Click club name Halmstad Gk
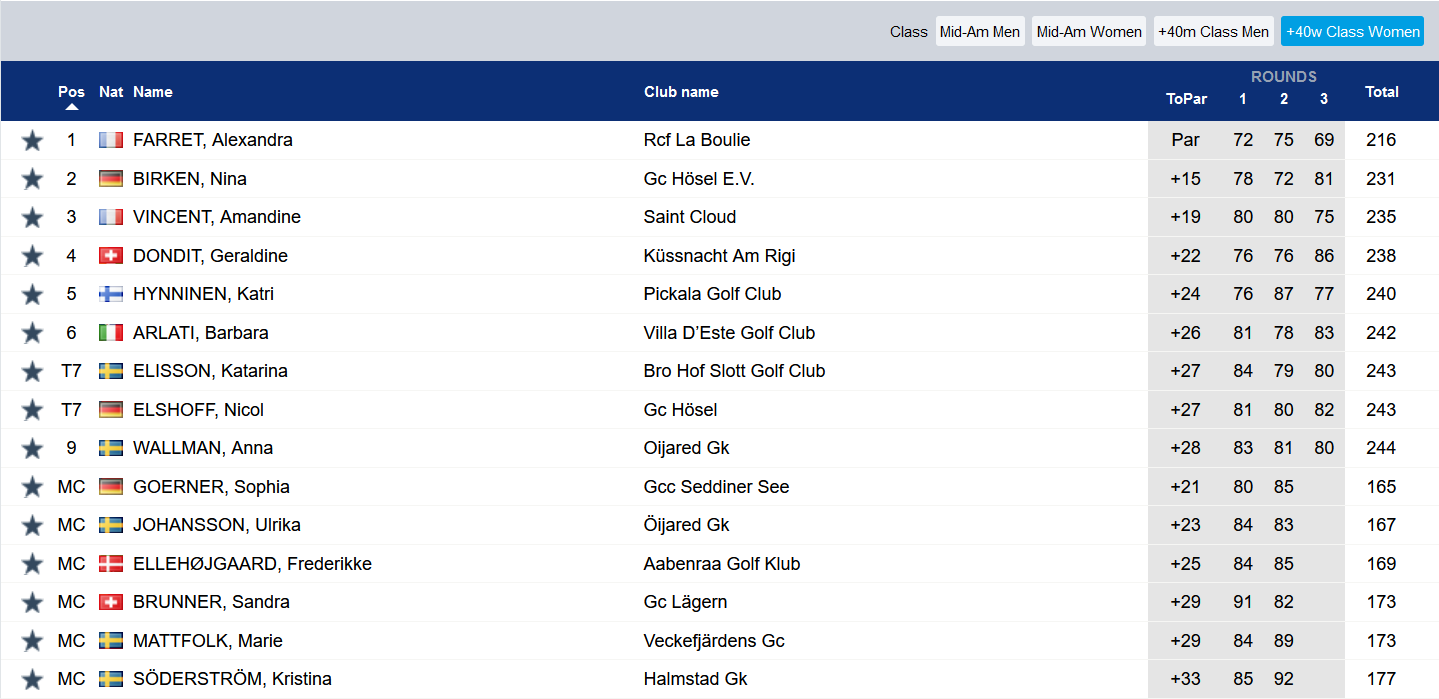Image resolution: width=1439 pixels, height=699 pixels. (696, 679)
